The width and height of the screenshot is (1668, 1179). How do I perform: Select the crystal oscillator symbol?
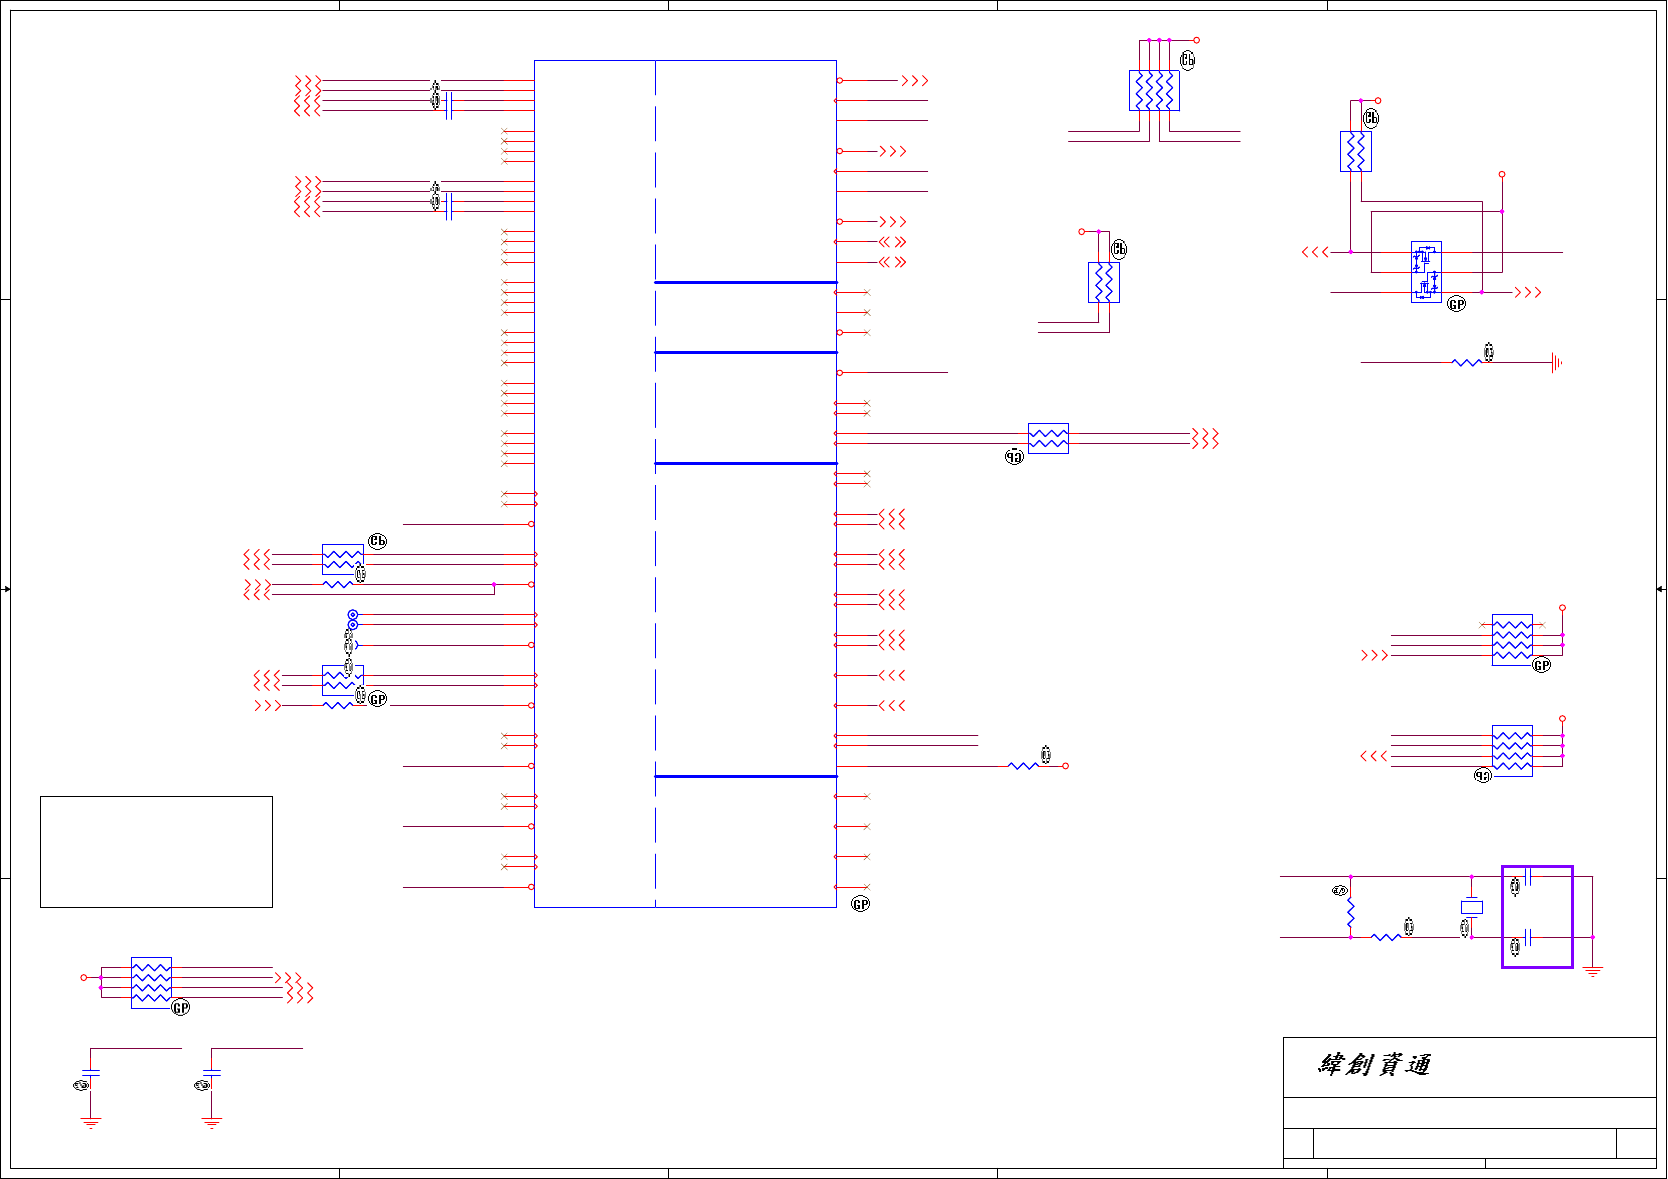(x=1471, y=907)
